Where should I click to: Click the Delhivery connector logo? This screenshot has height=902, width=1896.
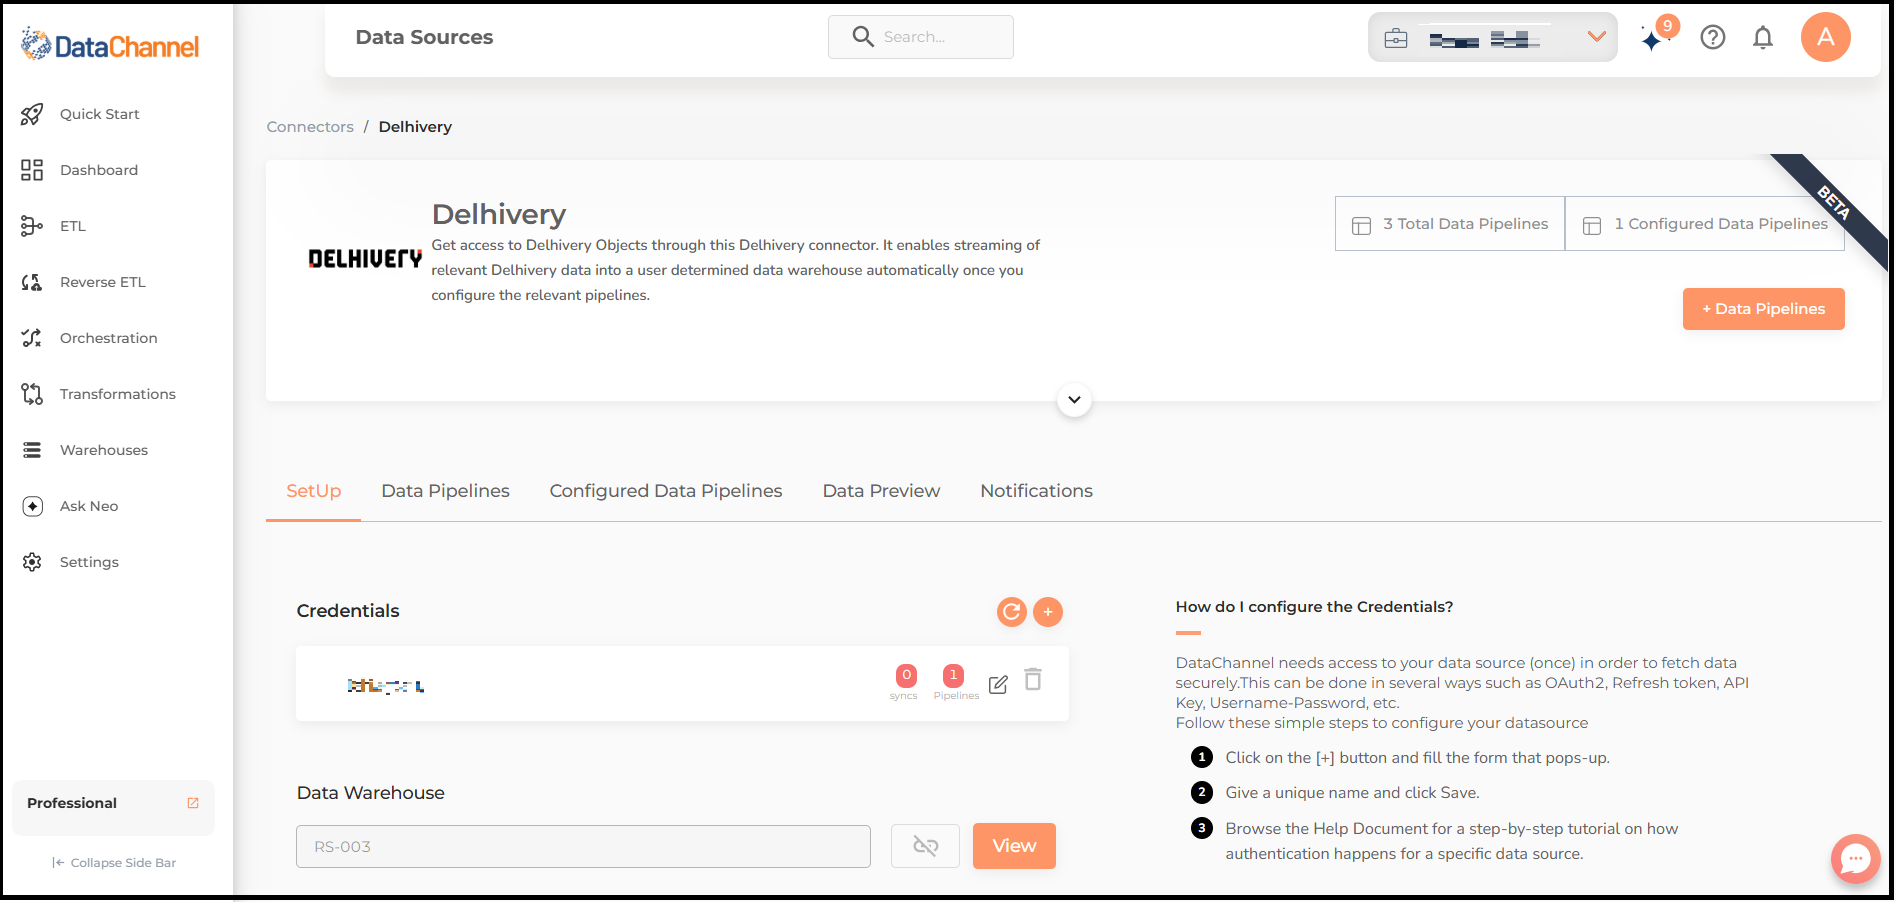pyautogui.click(x=365, y=259)
